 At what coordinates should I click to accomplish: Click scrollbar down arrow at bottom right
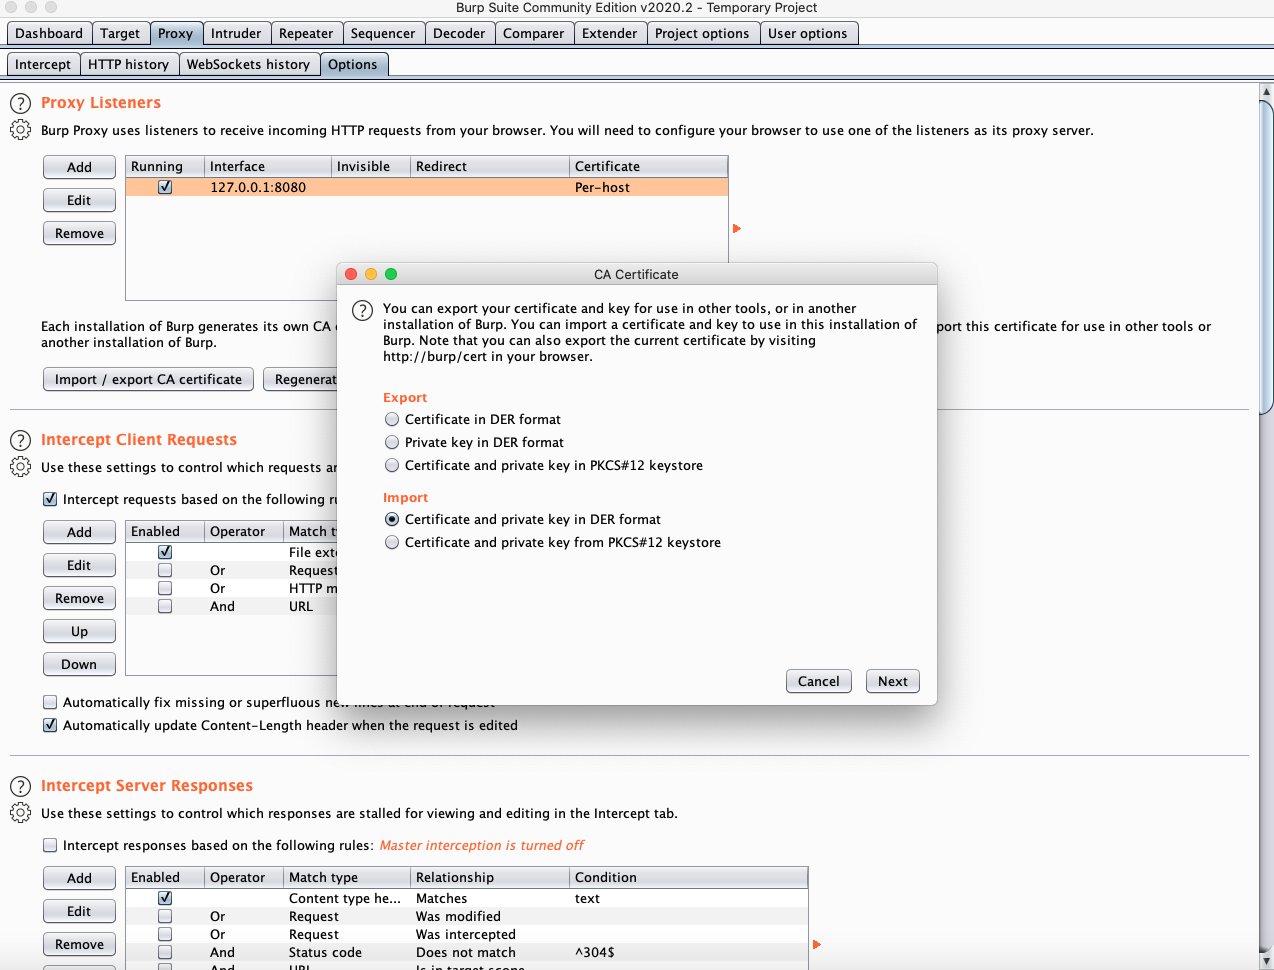(1266, 962)
